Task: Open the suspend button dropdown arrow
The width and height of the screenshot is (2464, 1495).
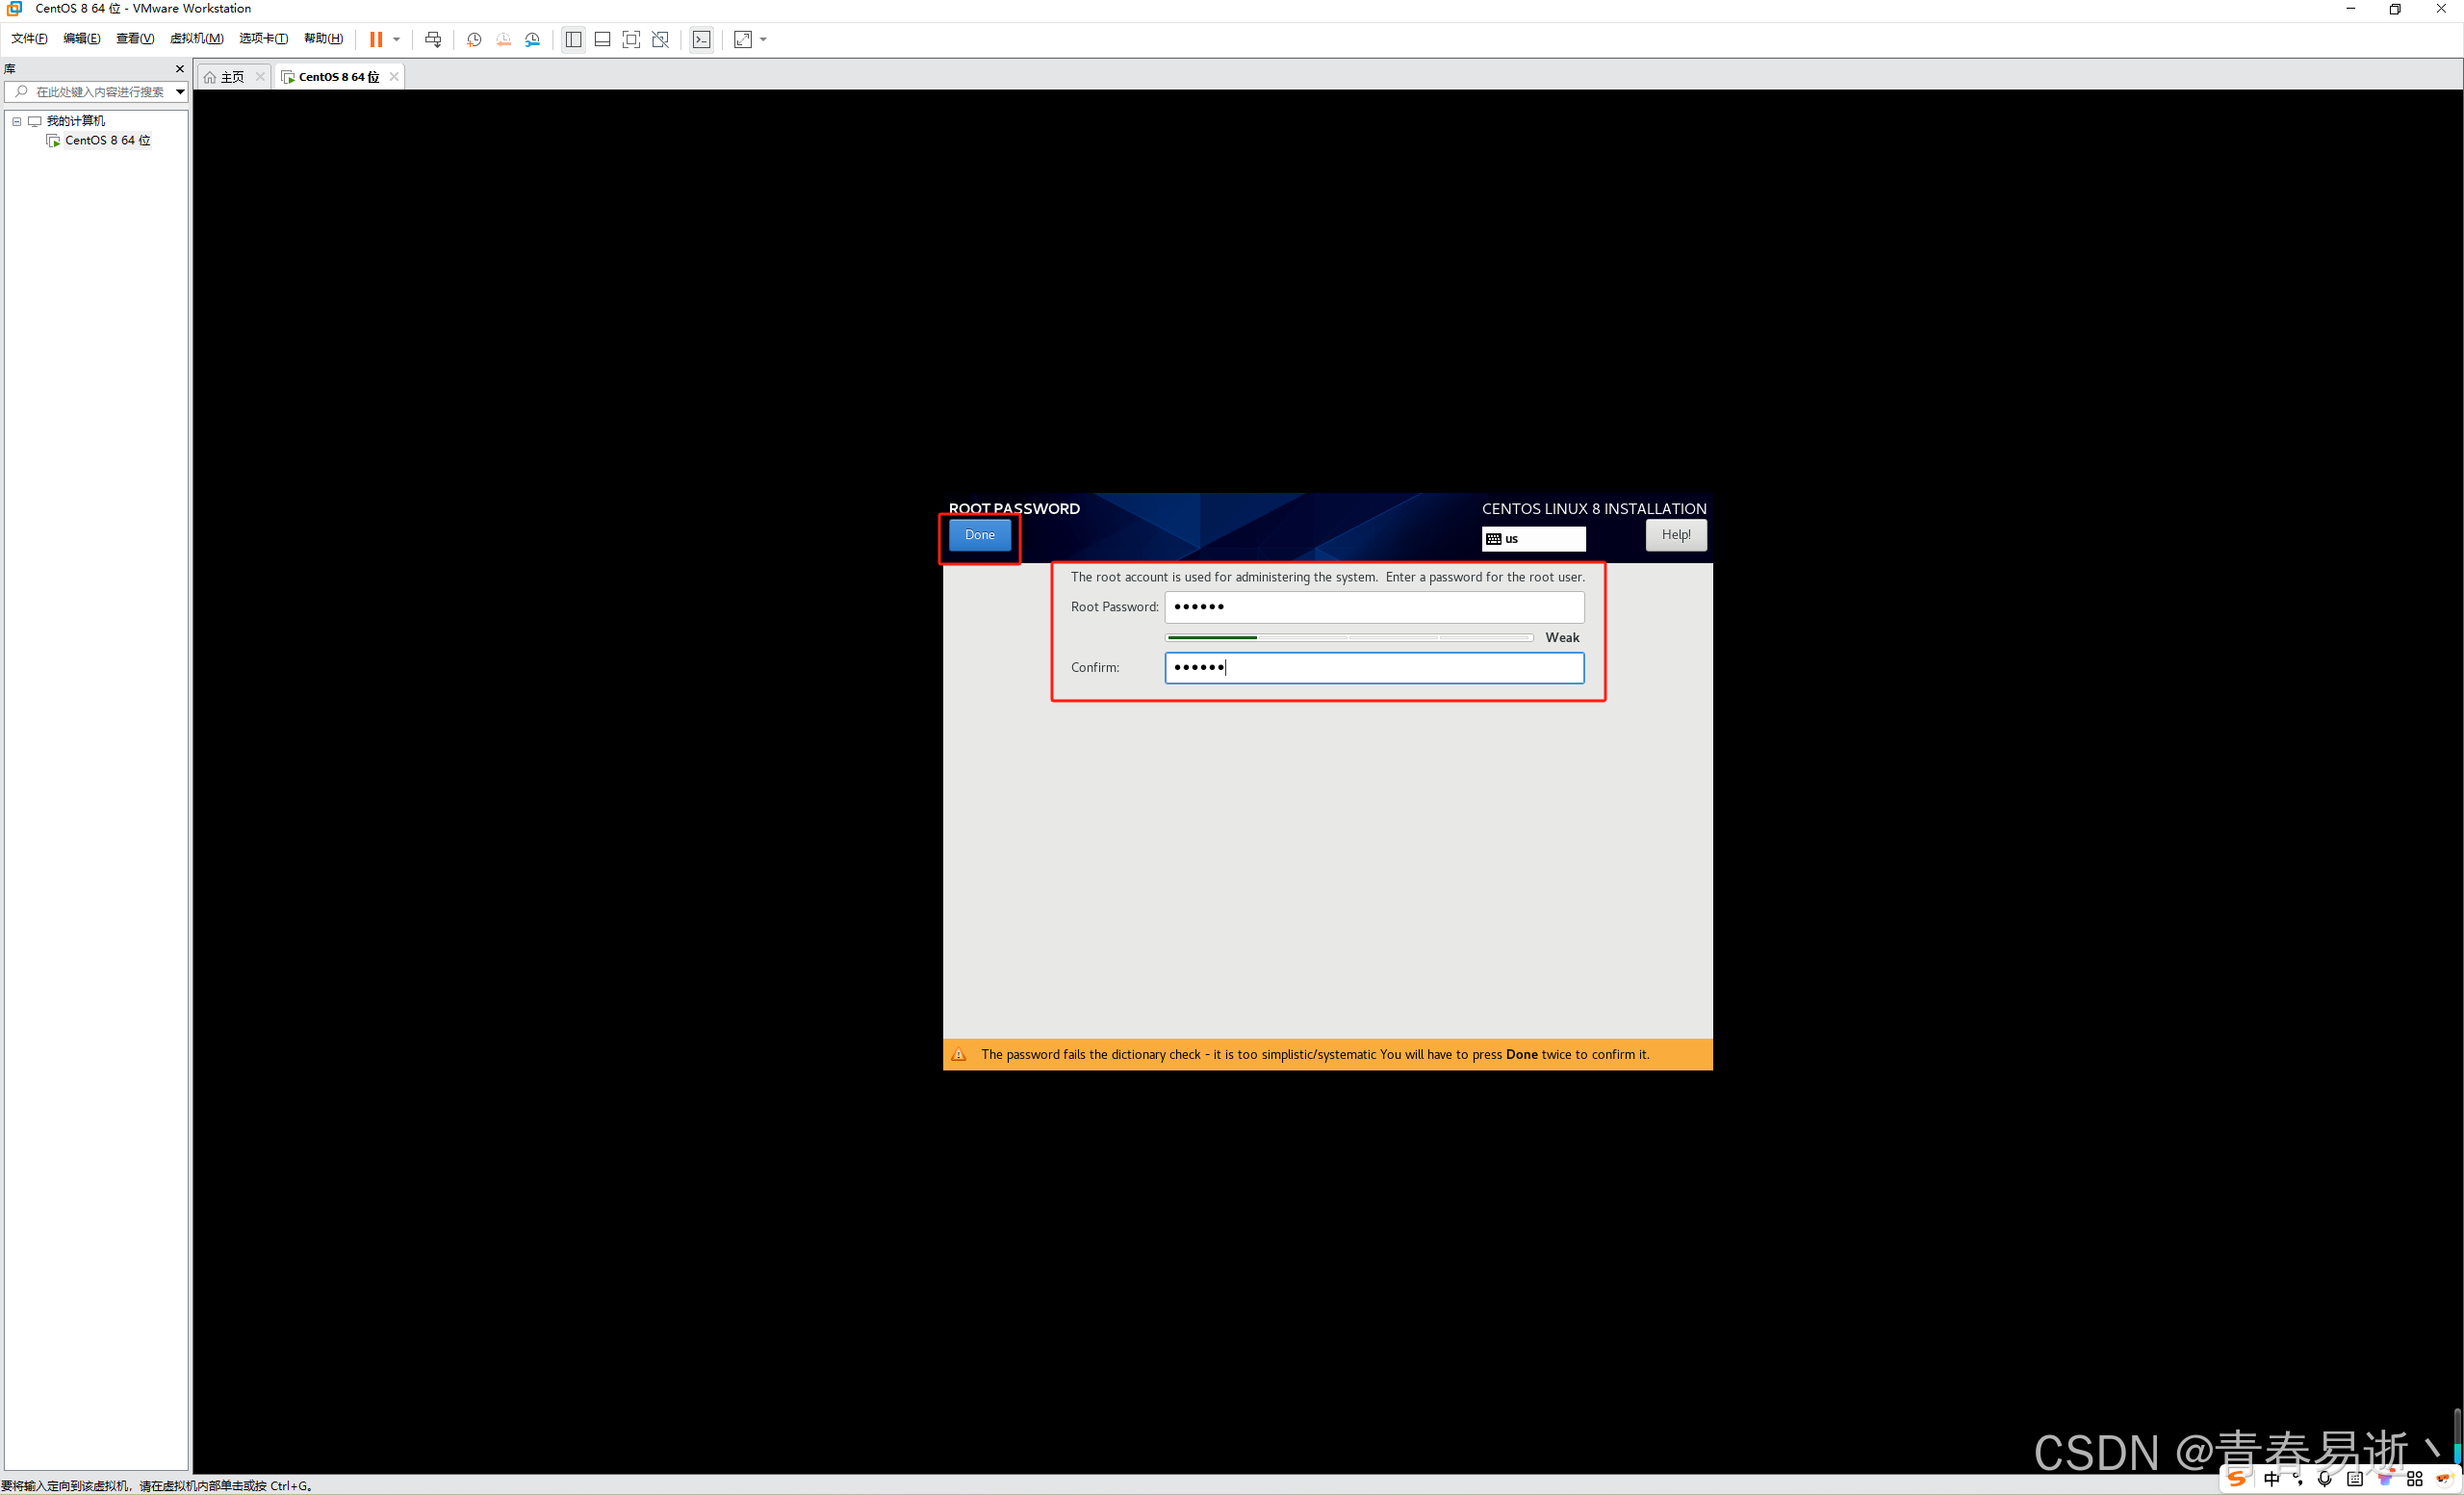Action: click(397, 39)
